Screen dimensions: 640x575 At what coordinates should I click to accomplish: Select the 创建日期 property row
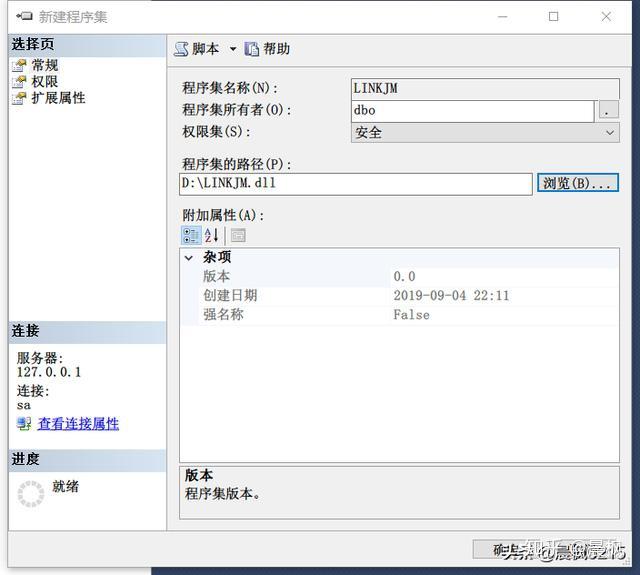tap(399, 296)
